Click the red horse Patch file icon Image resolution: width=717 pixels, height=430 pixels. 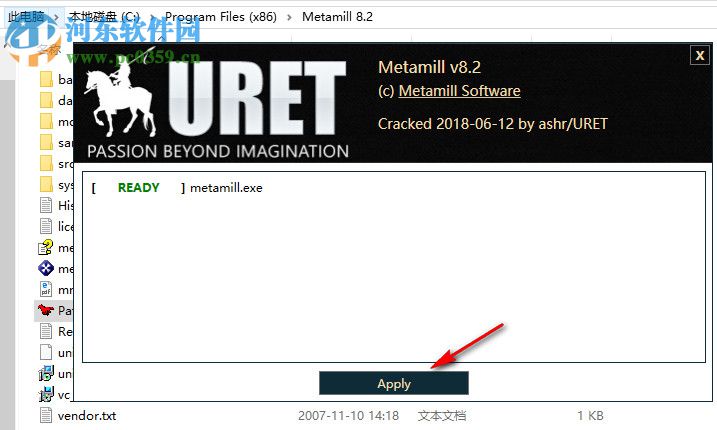pyautogui.click(x=46, y=310)
